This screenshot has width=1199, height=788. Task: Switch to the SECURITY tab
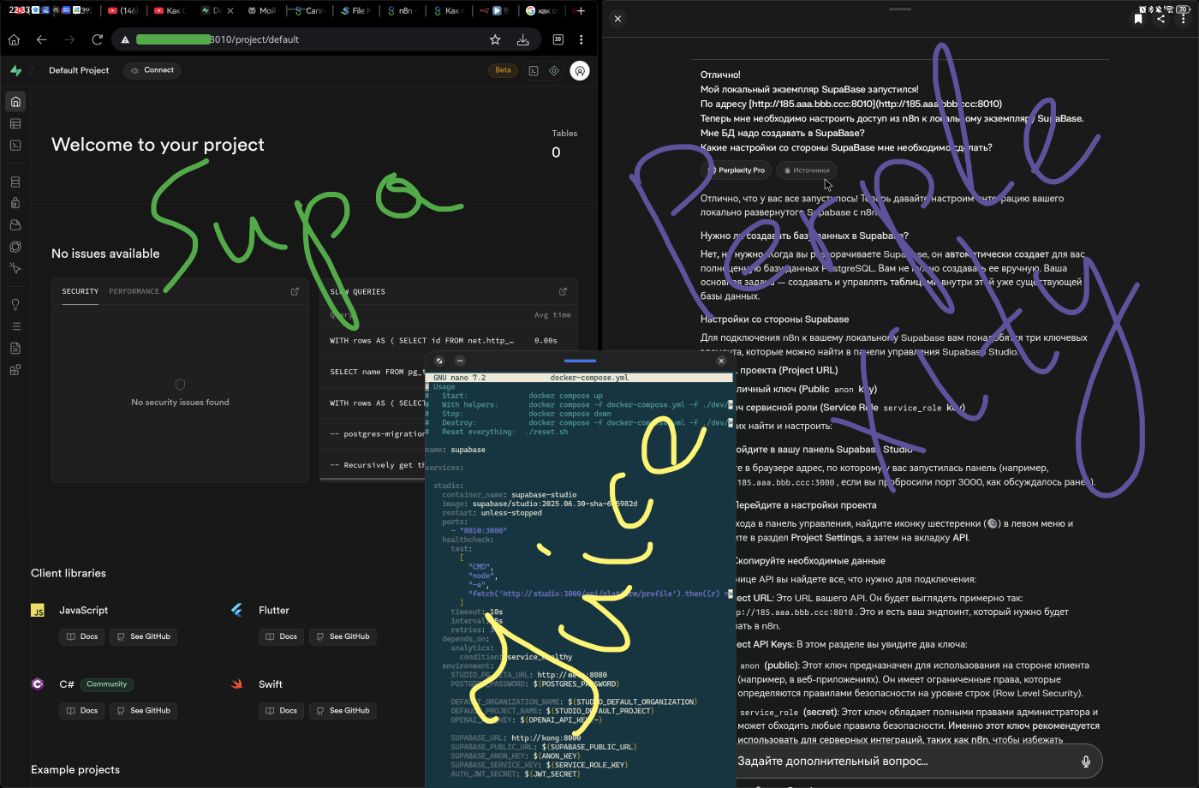[x=80, y=291]
